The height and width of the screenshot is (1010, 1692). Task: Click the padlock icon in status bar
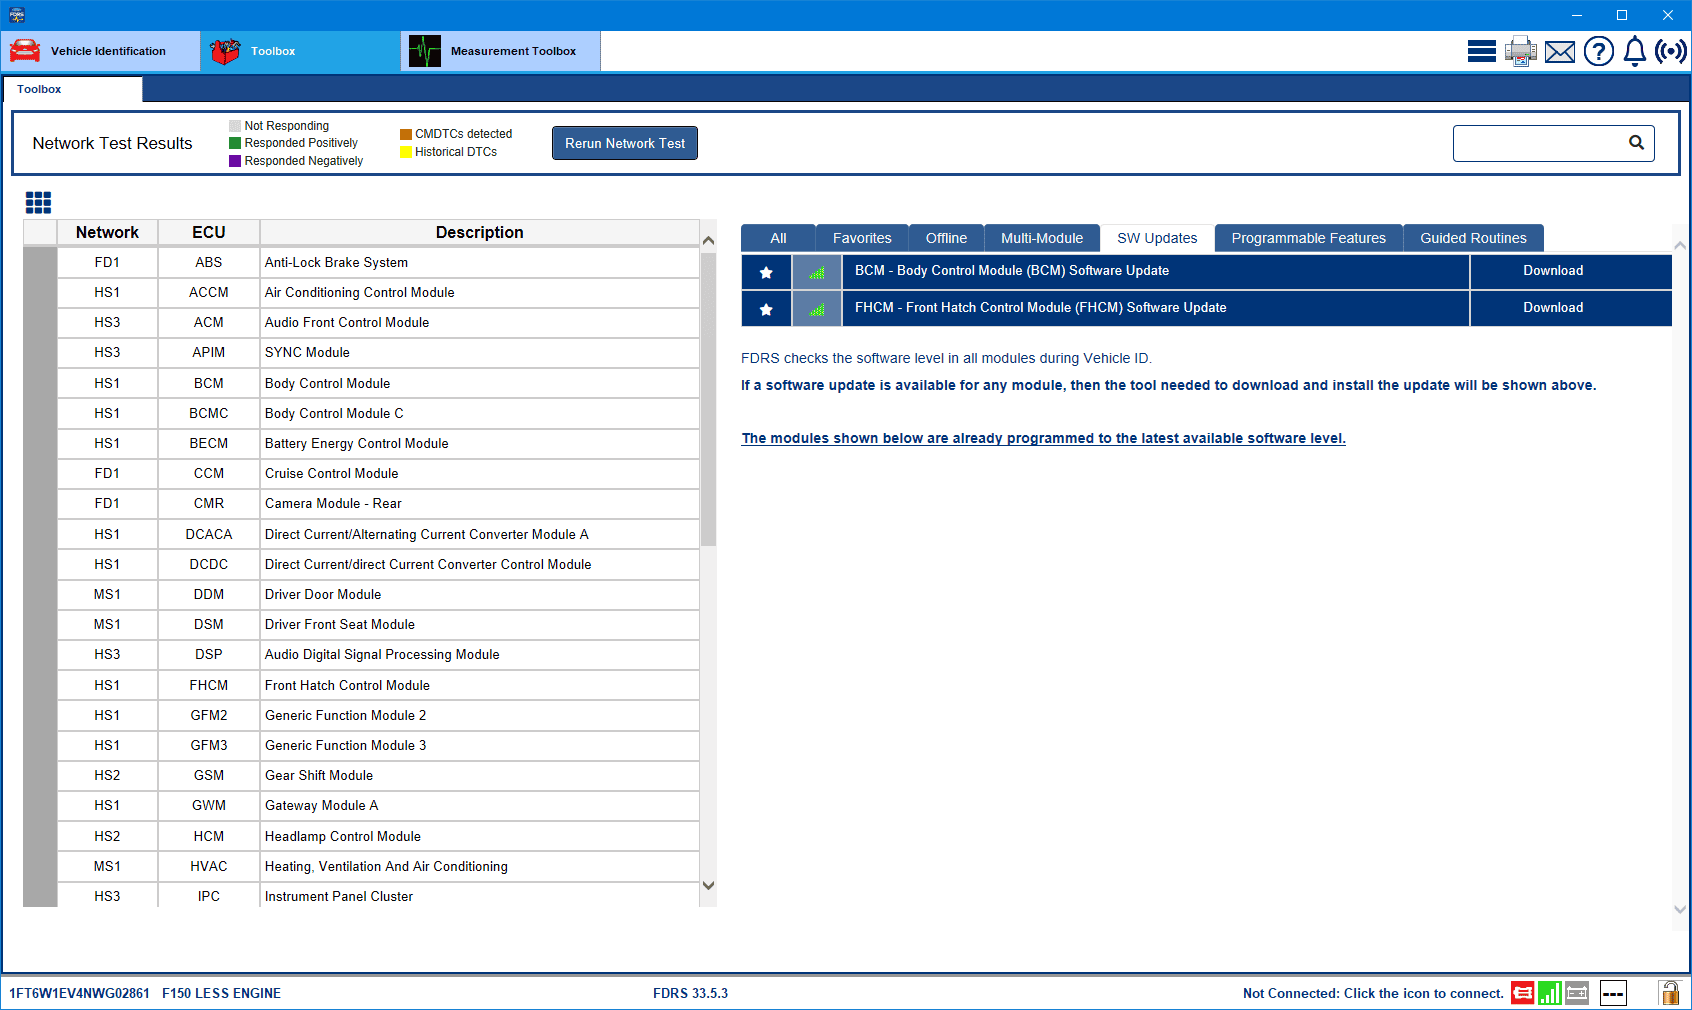(x=1669, y=993)
